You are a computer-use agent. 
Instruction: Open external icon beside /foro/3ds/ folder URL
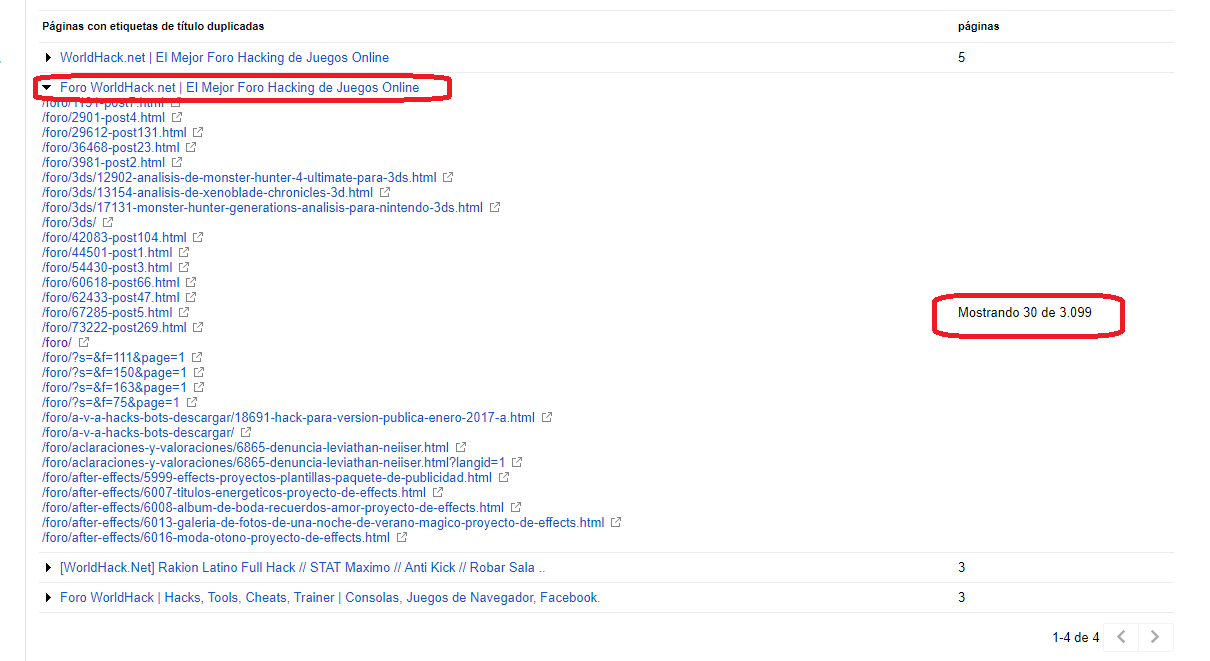pyautogui.click(x=108, y=222)
